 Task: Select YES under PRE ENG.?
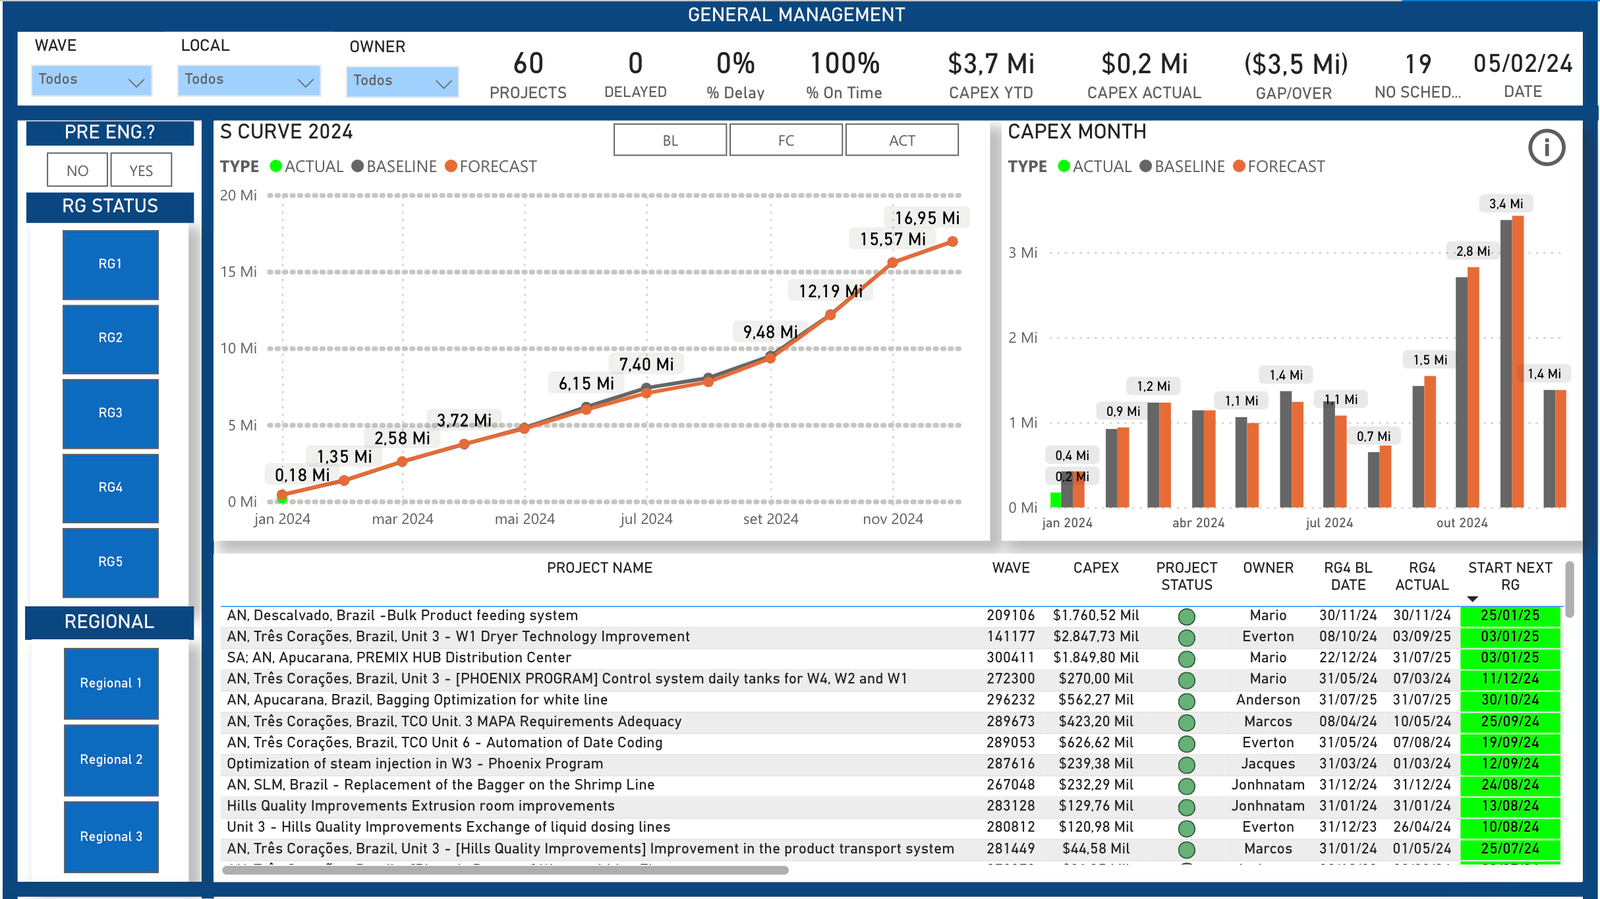click(x=141, y=170)
